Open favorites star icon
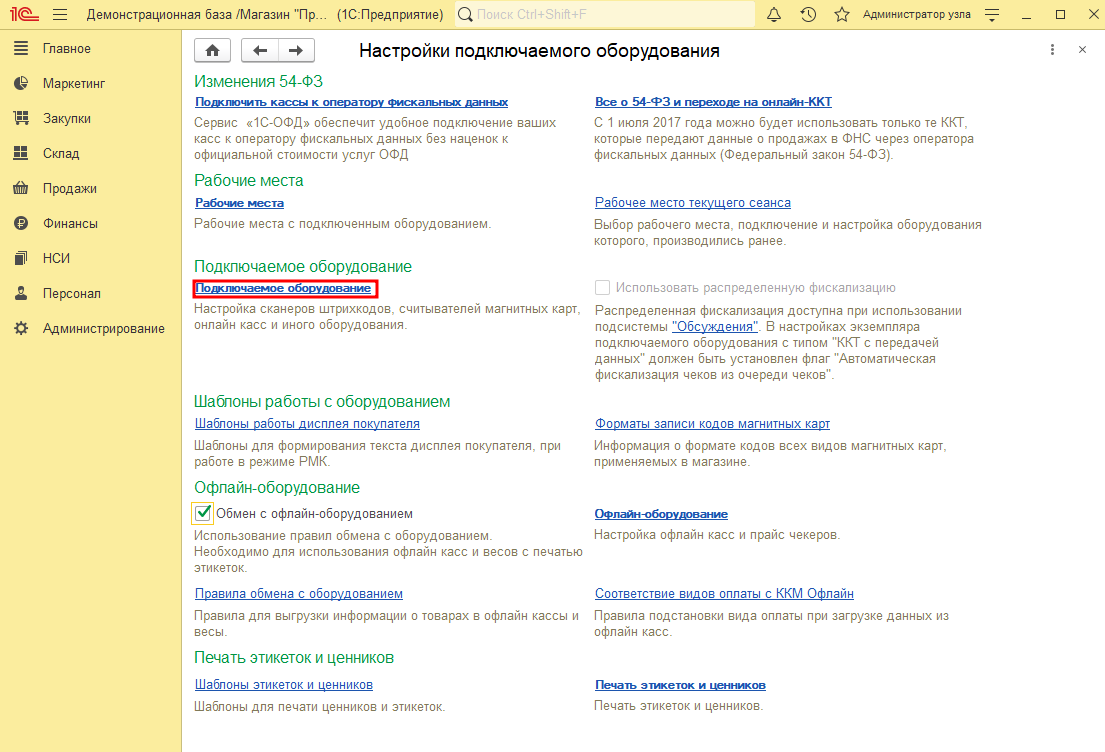The image size is (1105, 752). click(x=841, y=14)
